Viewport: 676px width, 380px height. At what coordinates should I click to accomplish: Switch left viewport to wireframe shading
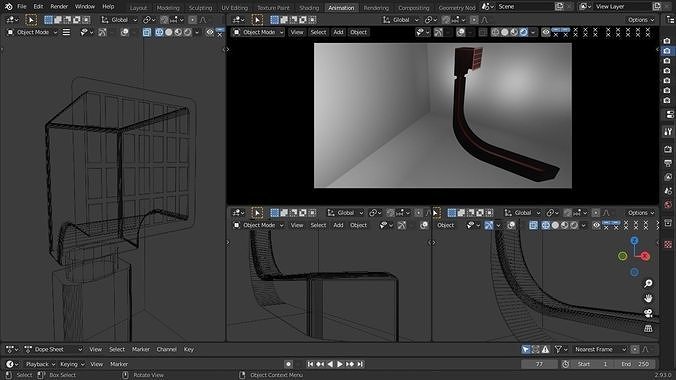(159, 32)
